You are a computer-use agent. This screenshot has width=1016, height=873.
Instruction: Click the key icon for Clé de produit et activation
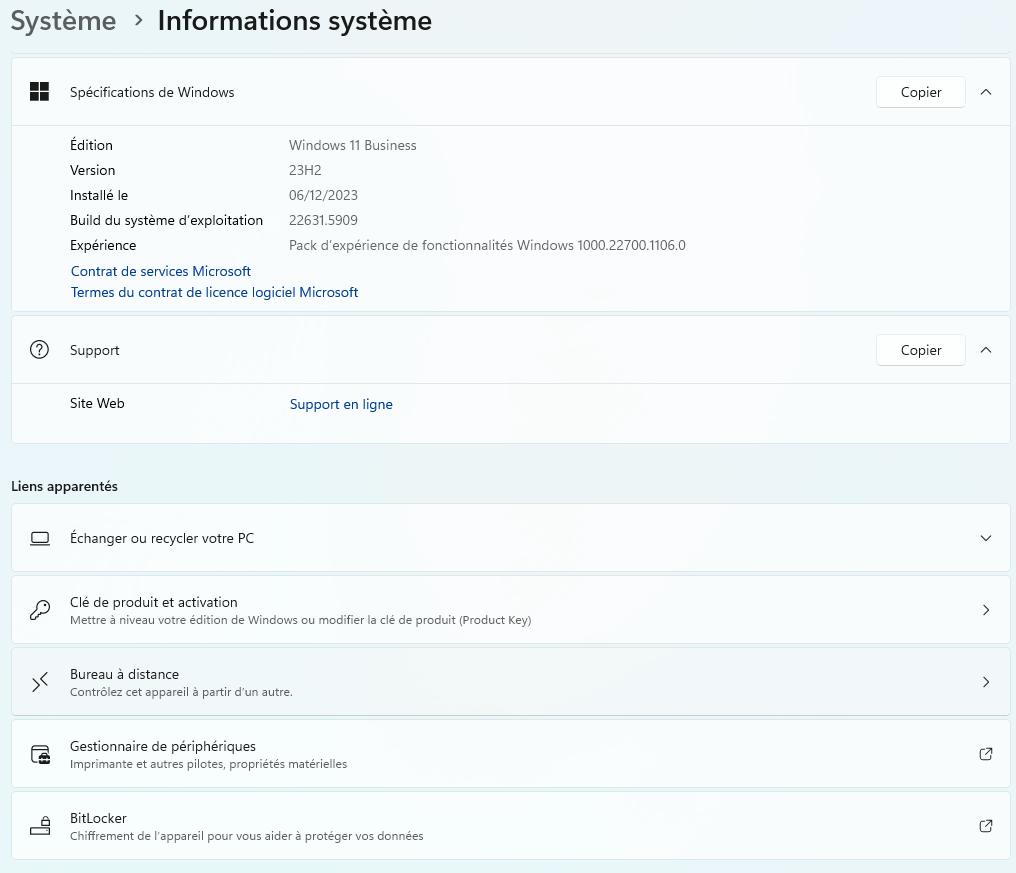point(40,610)
